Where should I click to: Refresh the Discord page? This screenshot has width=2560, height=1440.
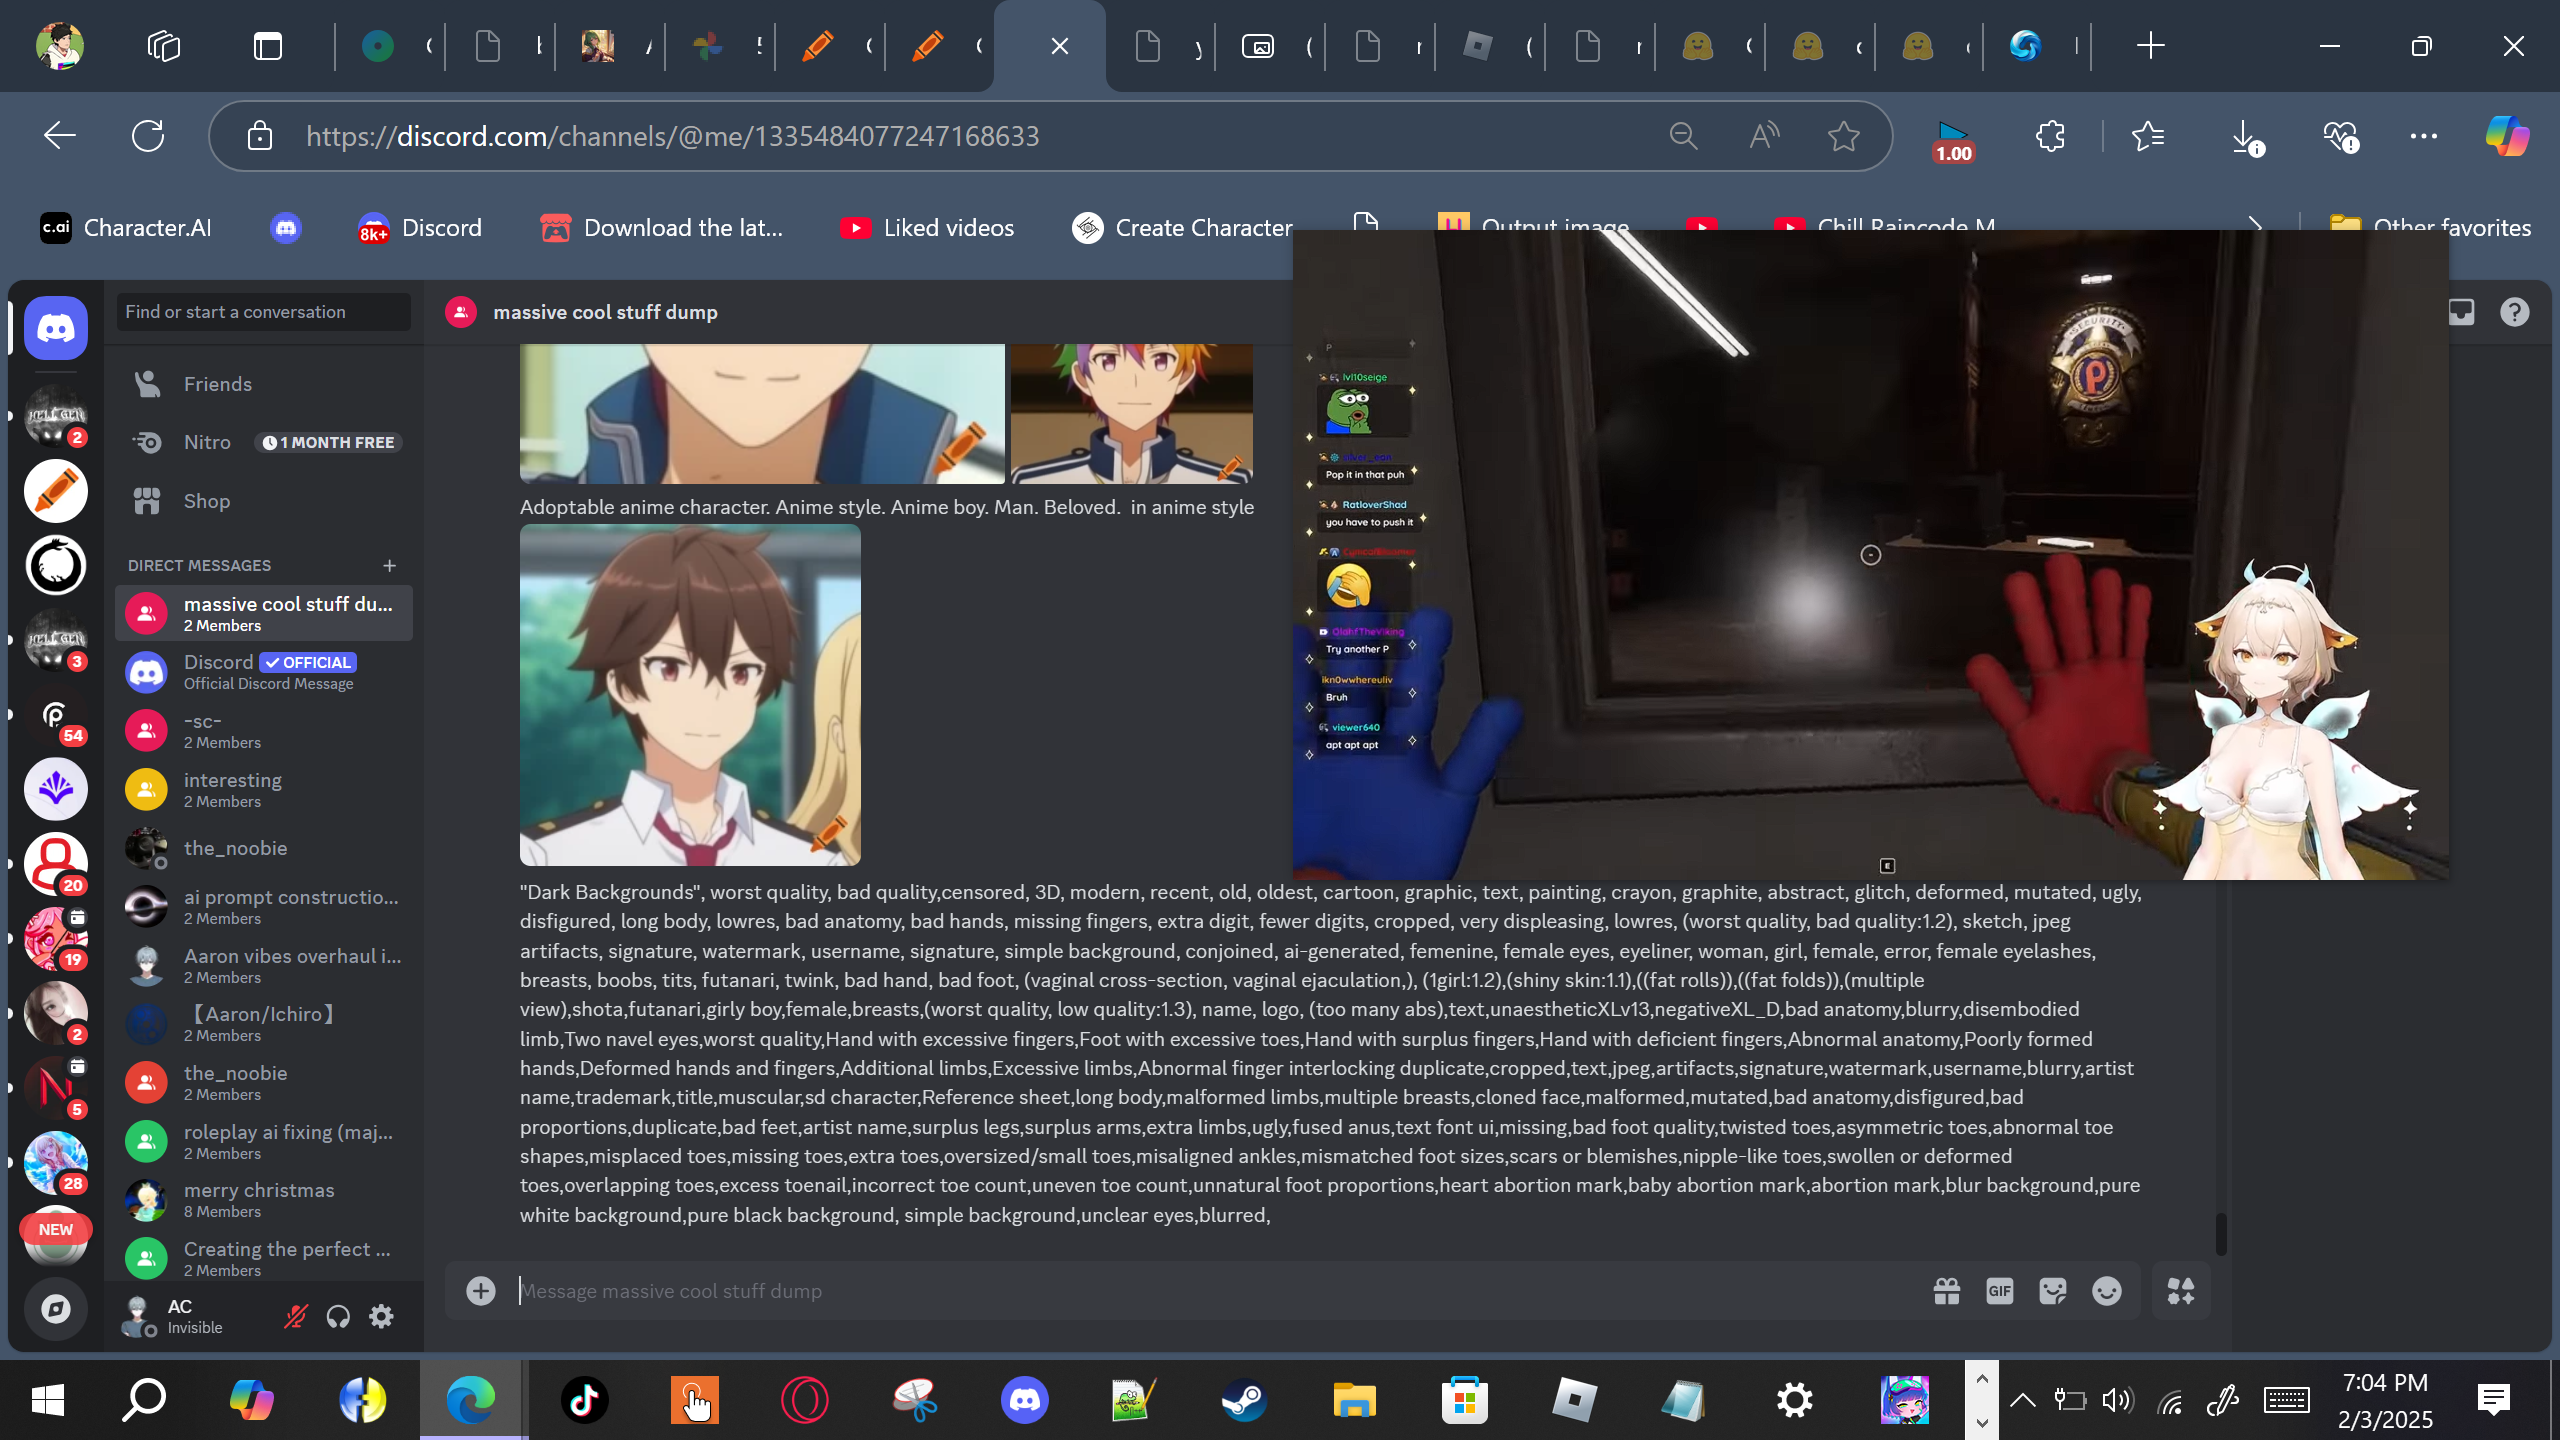pos(148,136)
